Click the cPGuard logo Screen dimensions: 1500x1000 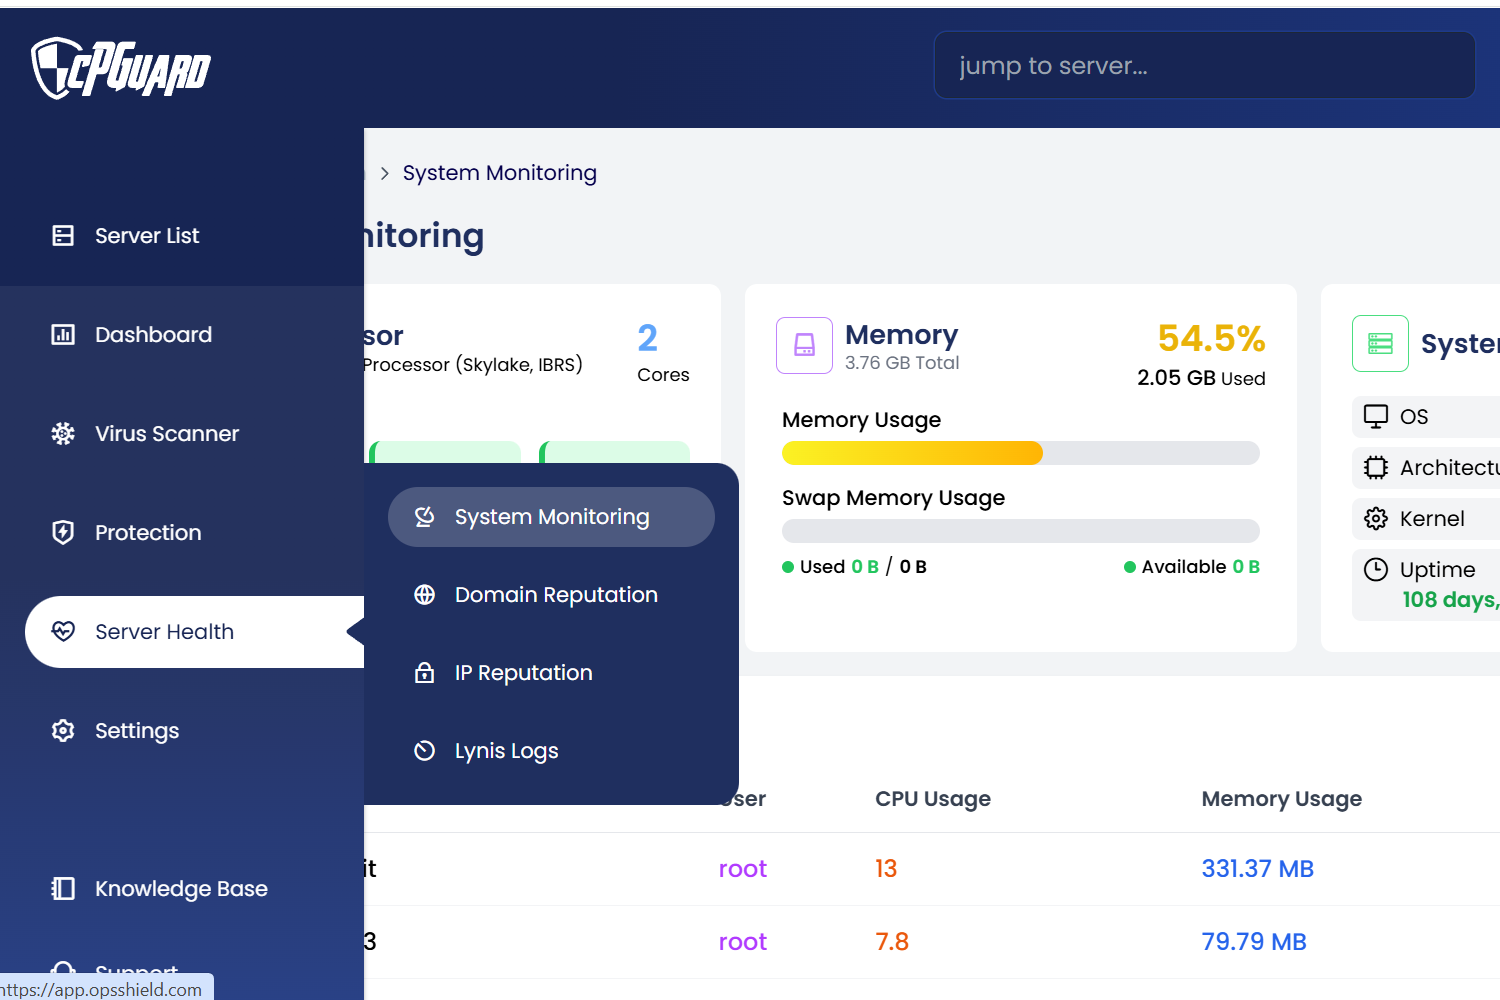pyautogui.click(x=120, y=68)
